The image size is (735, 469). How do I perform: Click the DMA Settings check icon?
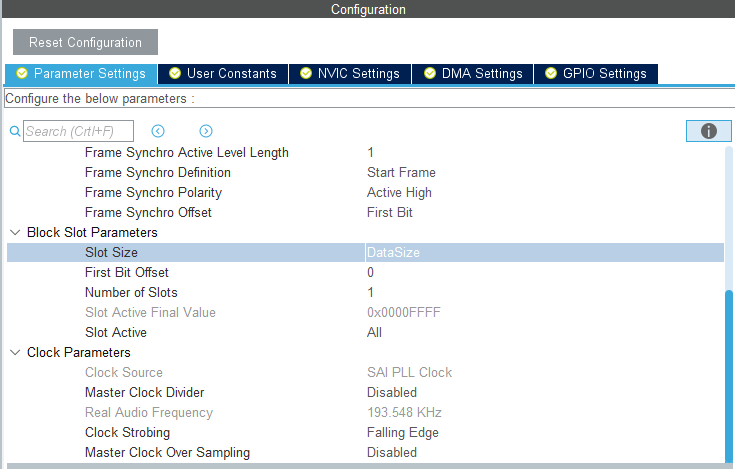[x=429, y=73]
